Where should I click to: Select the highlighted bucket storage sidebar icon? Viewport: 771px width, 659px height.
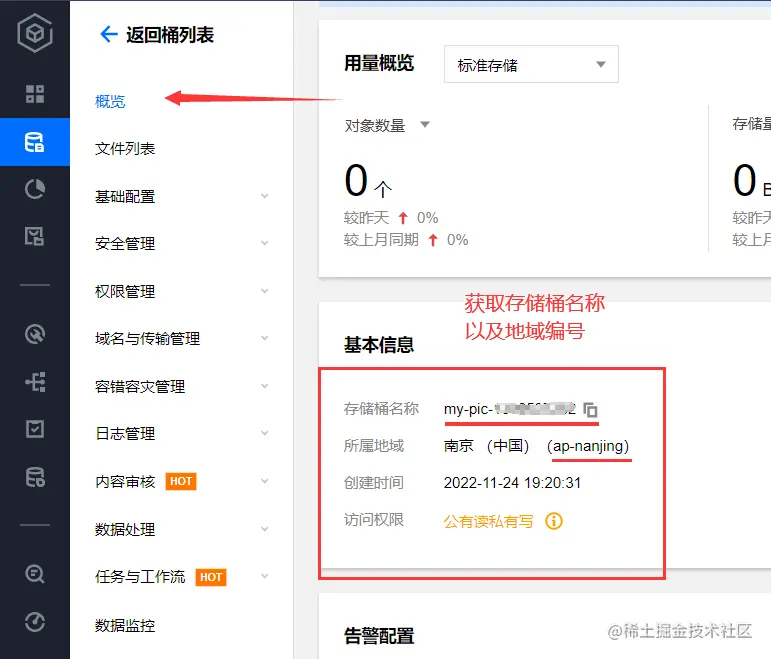(34, 142)
